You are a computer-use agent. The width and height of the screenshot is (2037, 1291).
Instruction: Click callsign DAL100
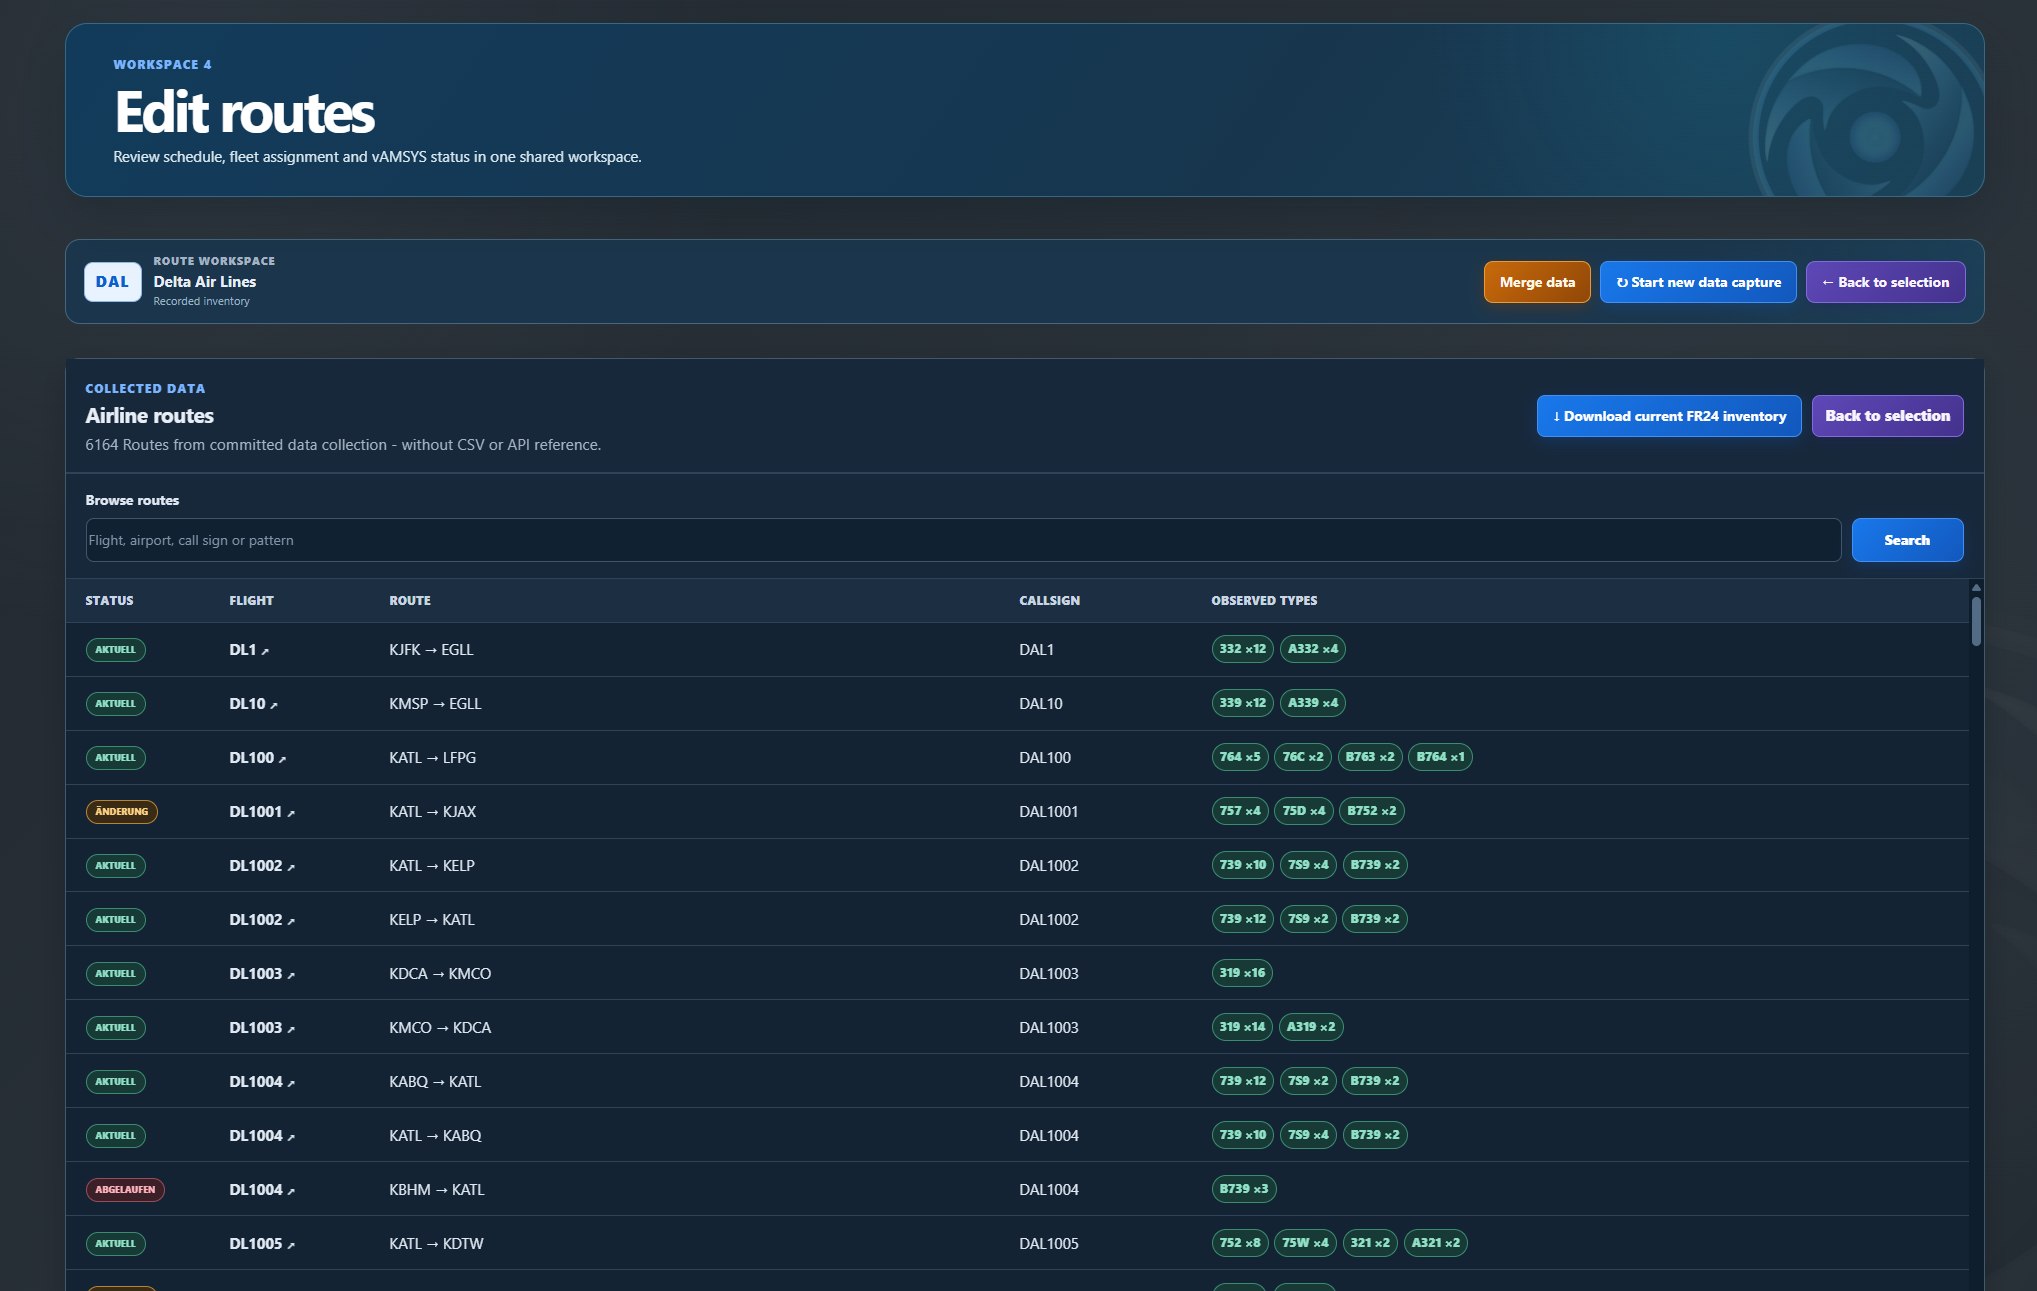[1045, 758]
